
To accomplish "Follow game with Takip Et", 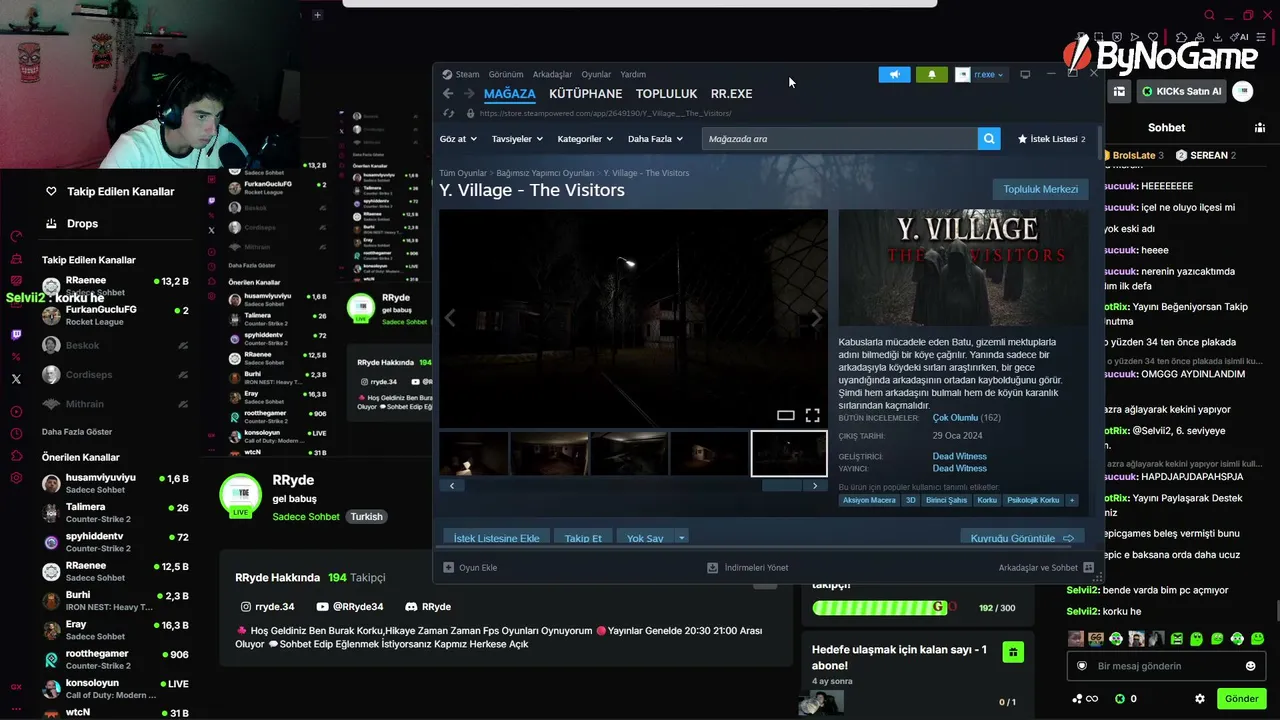I will (583, 538).
